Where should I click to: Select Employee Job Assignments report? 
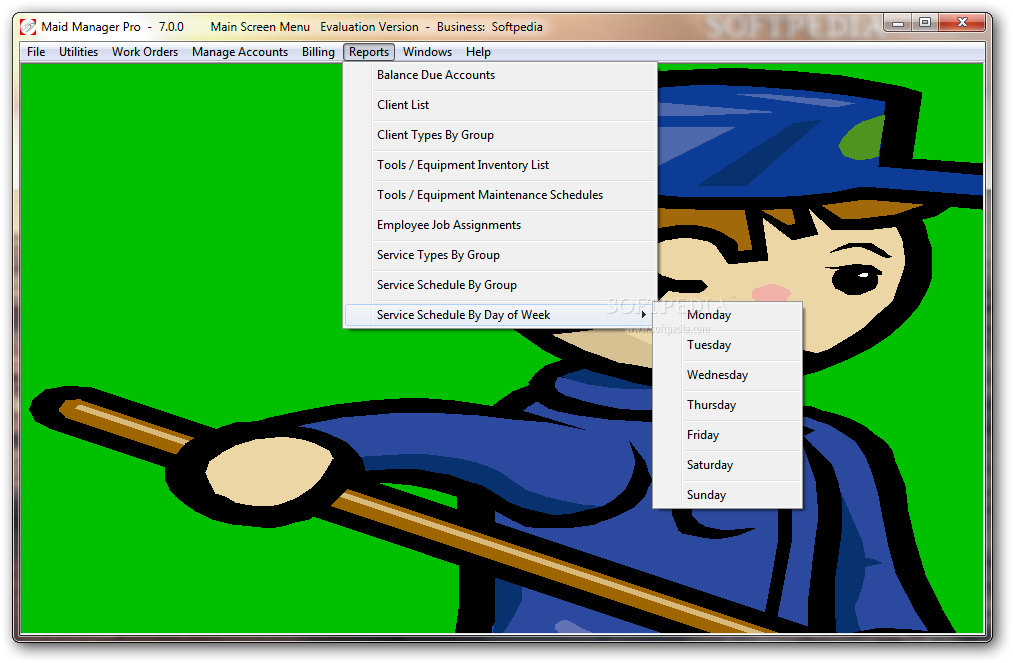coord(501,225)
